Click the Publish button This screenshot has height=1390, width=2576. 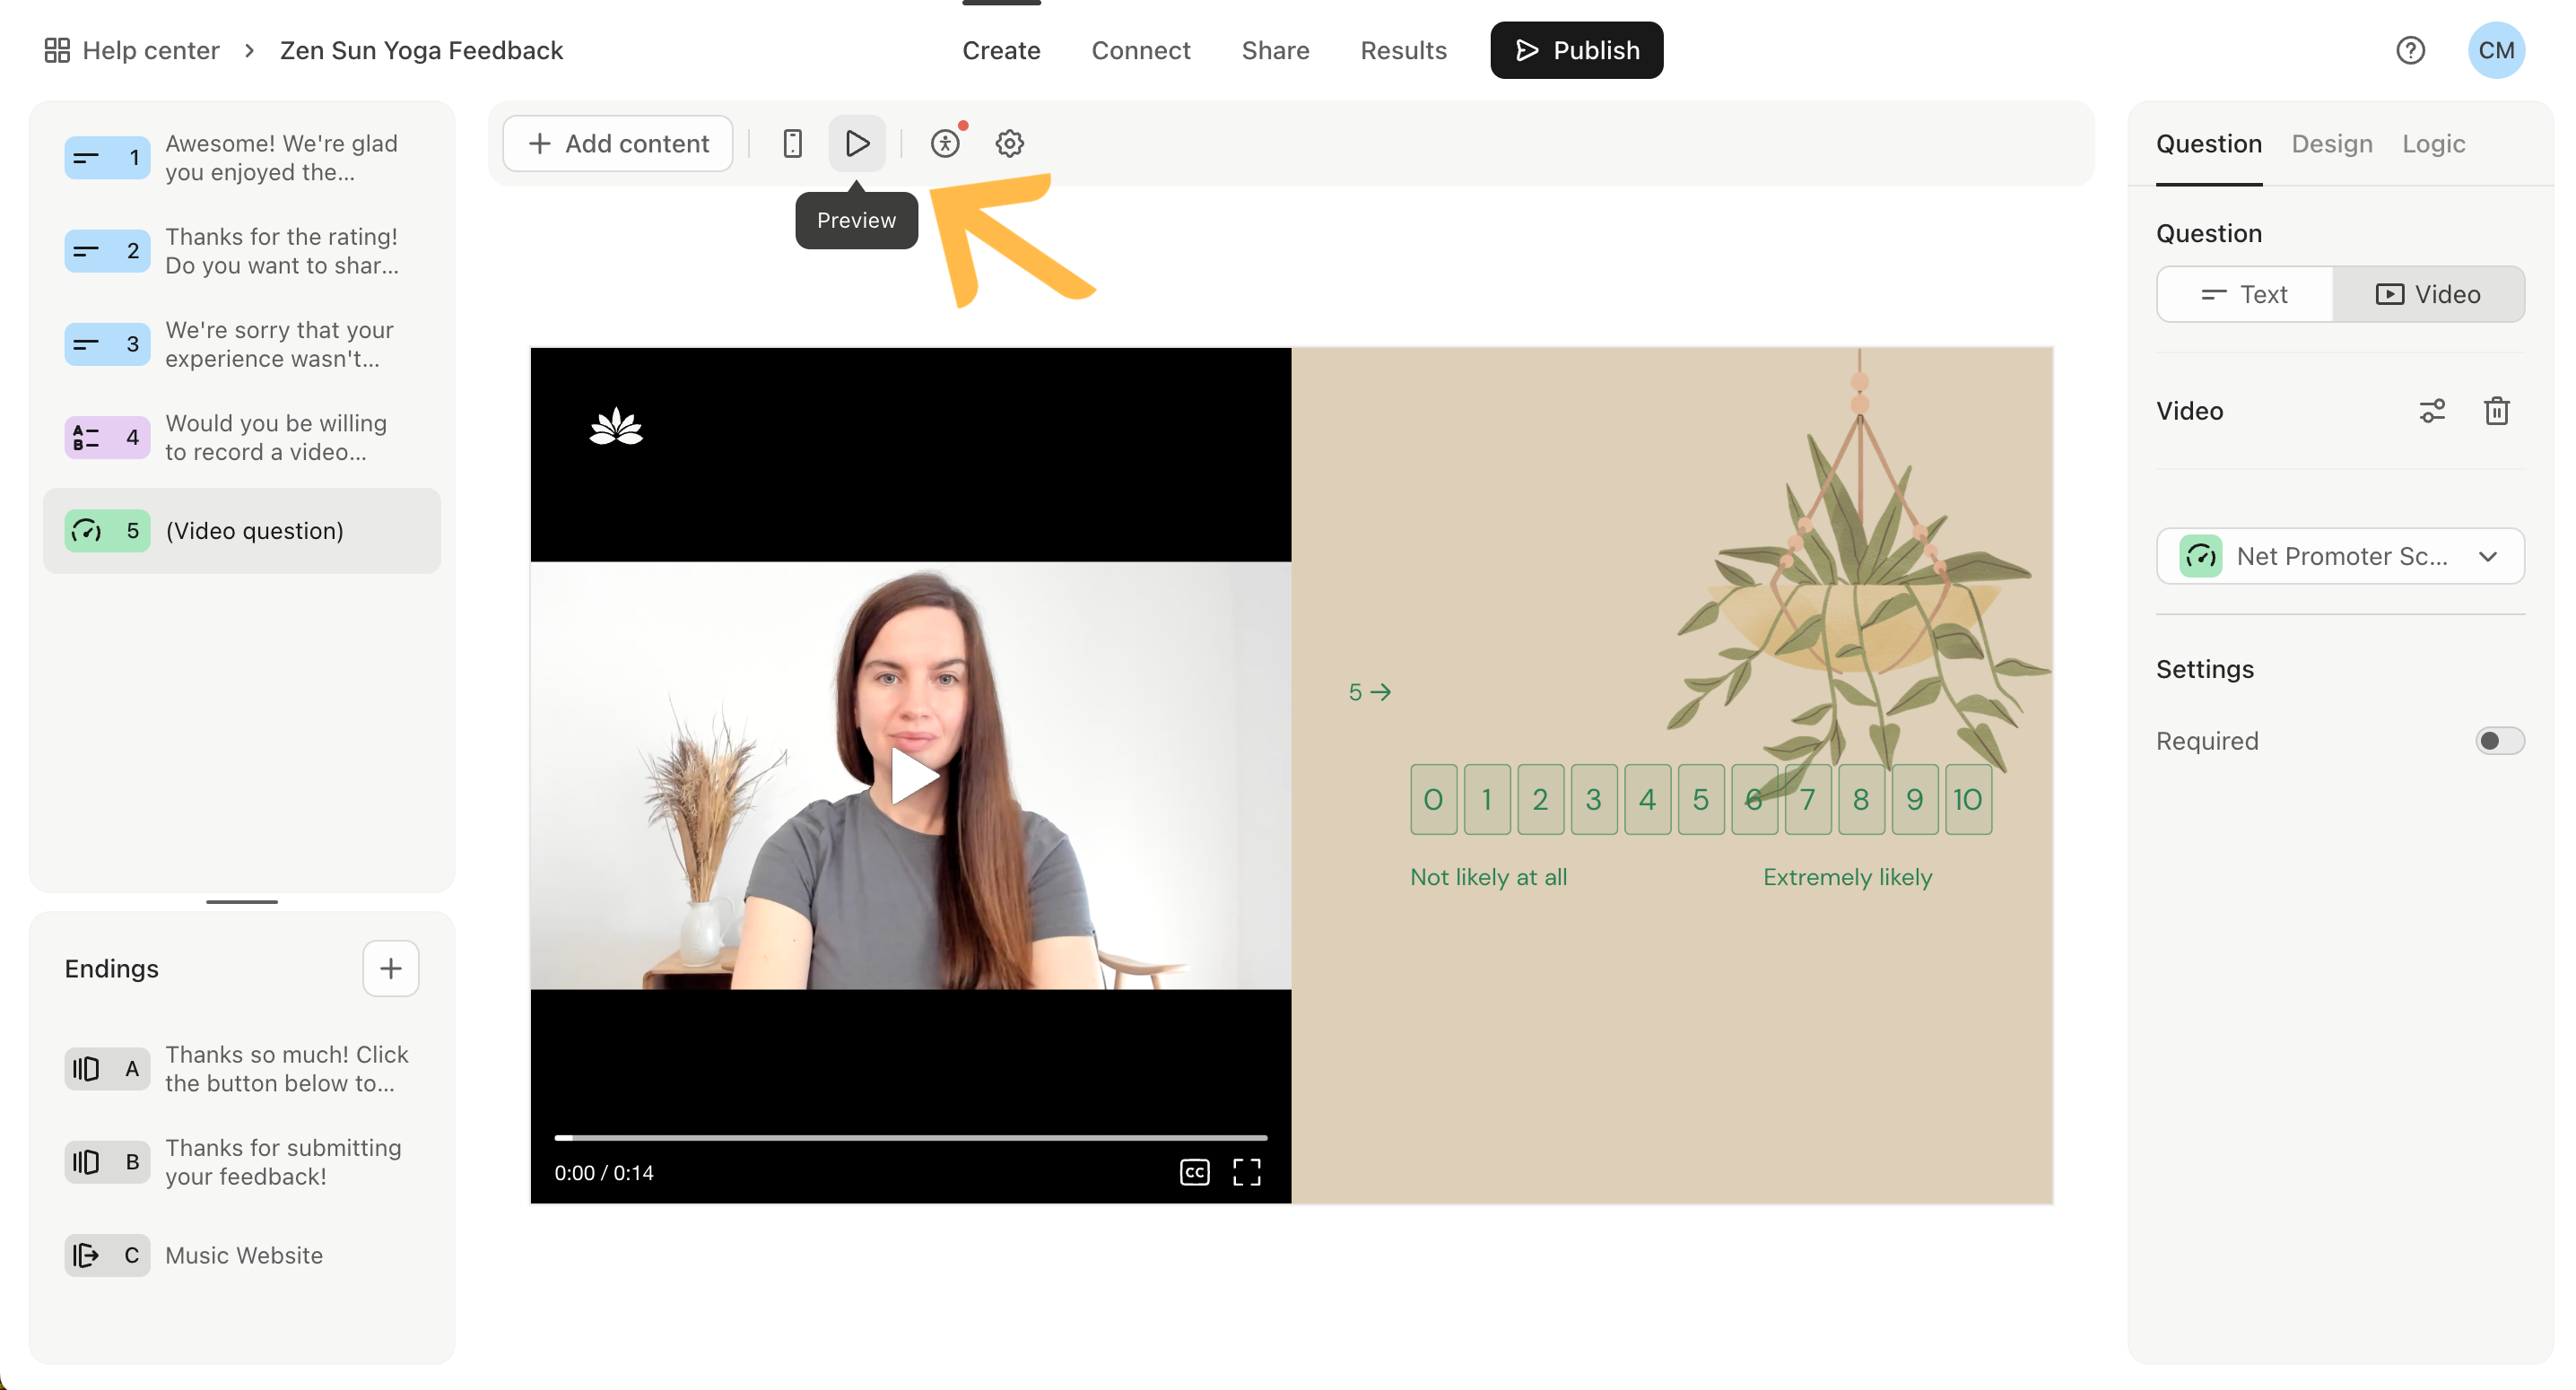pyautogui.click(x=1576, y=50)
